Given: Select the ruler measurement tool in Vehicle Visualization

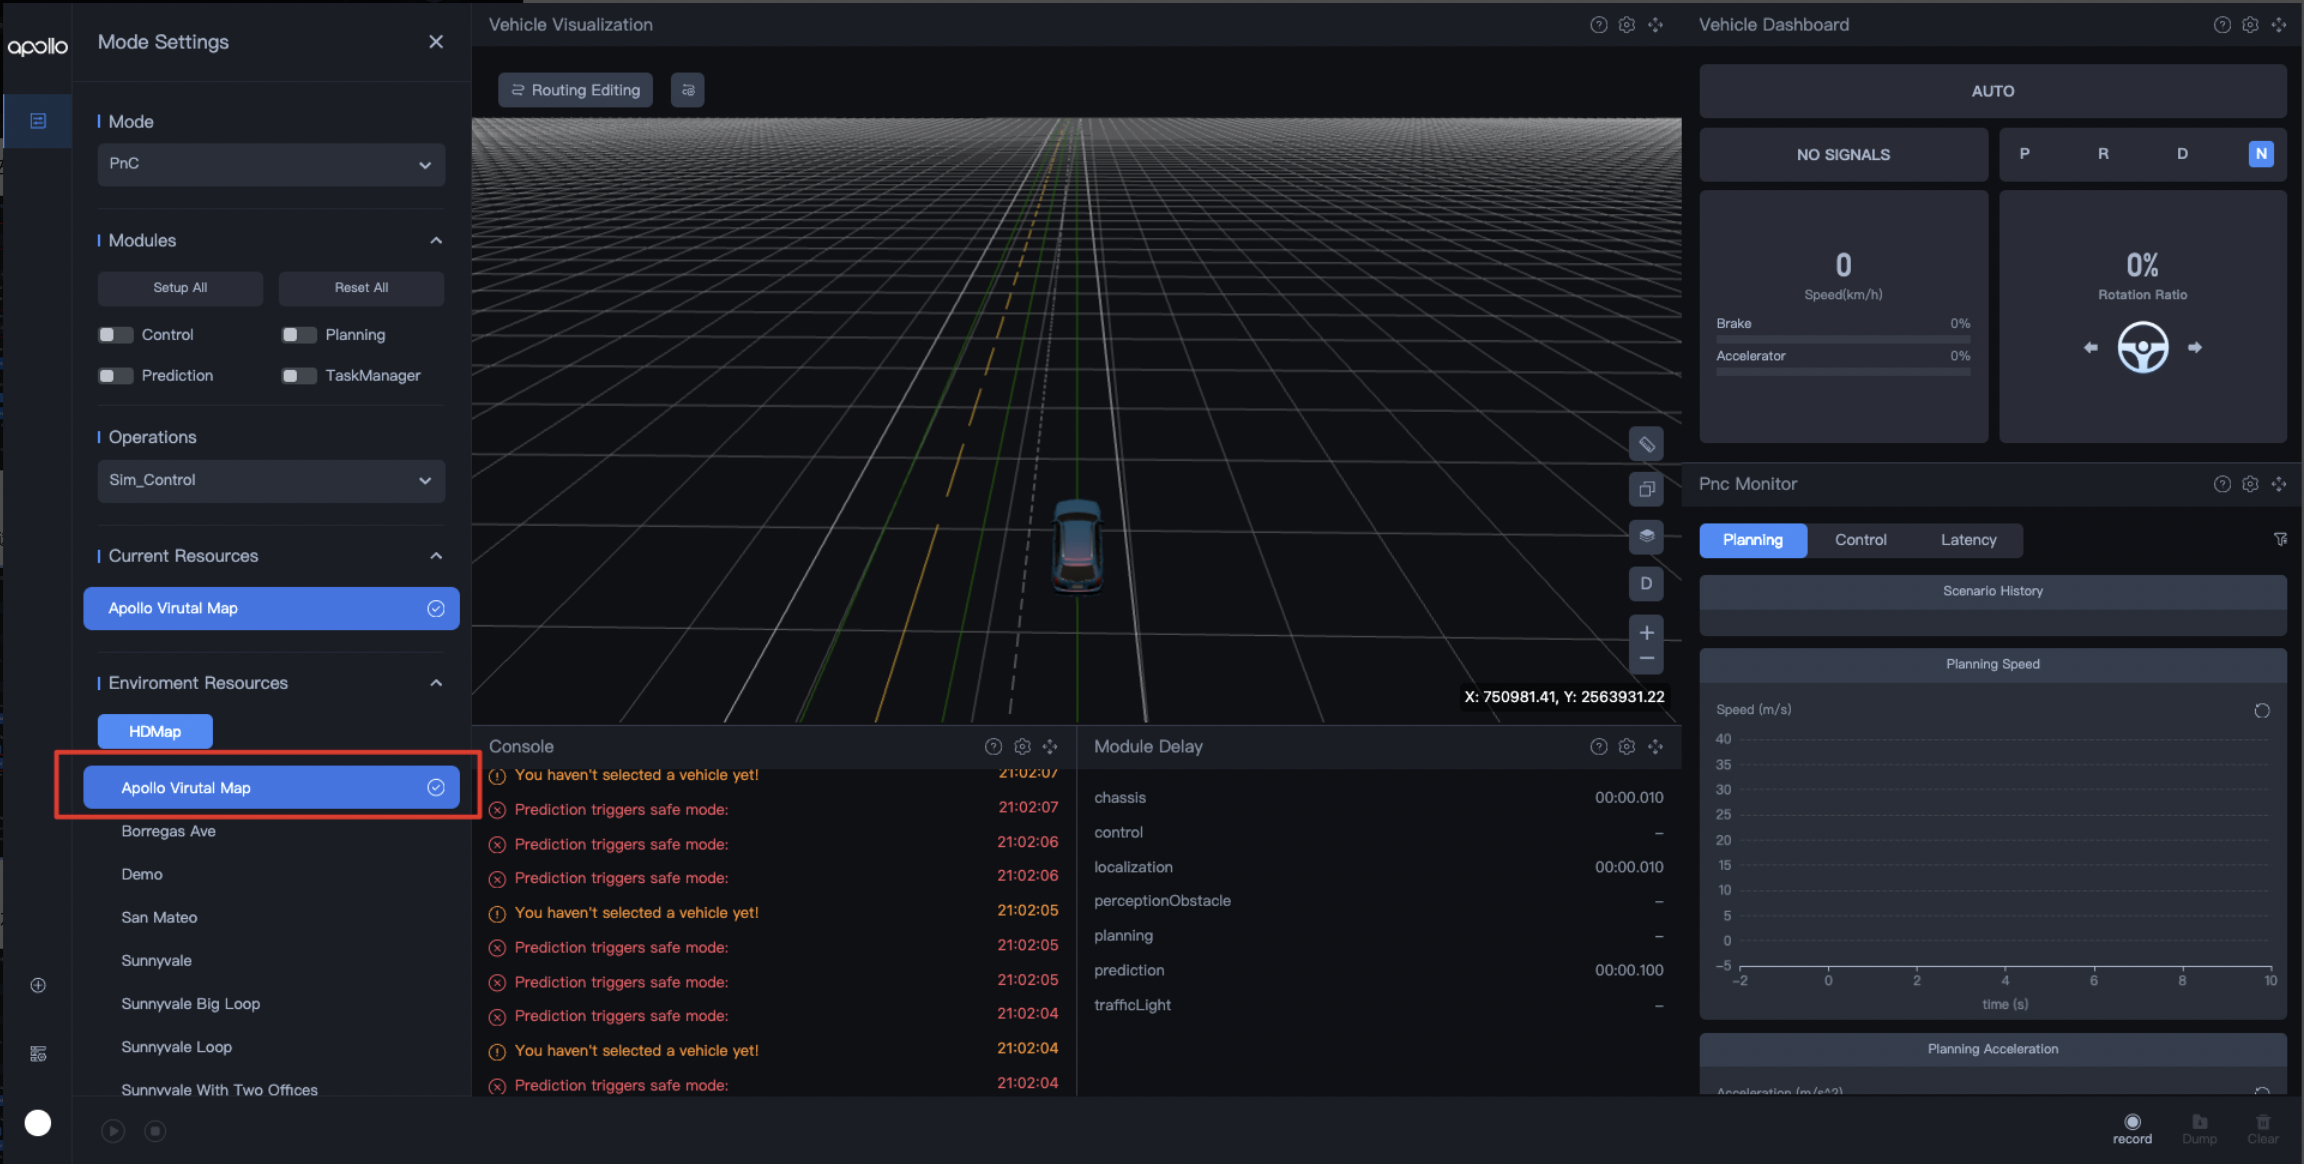Looking at the screenshot, I should [x=1646, y=443].
